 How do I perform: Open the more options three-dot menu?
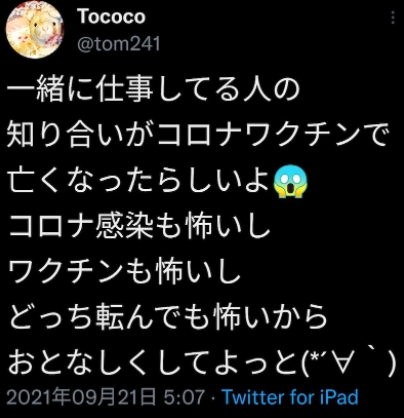click(393, 17)
